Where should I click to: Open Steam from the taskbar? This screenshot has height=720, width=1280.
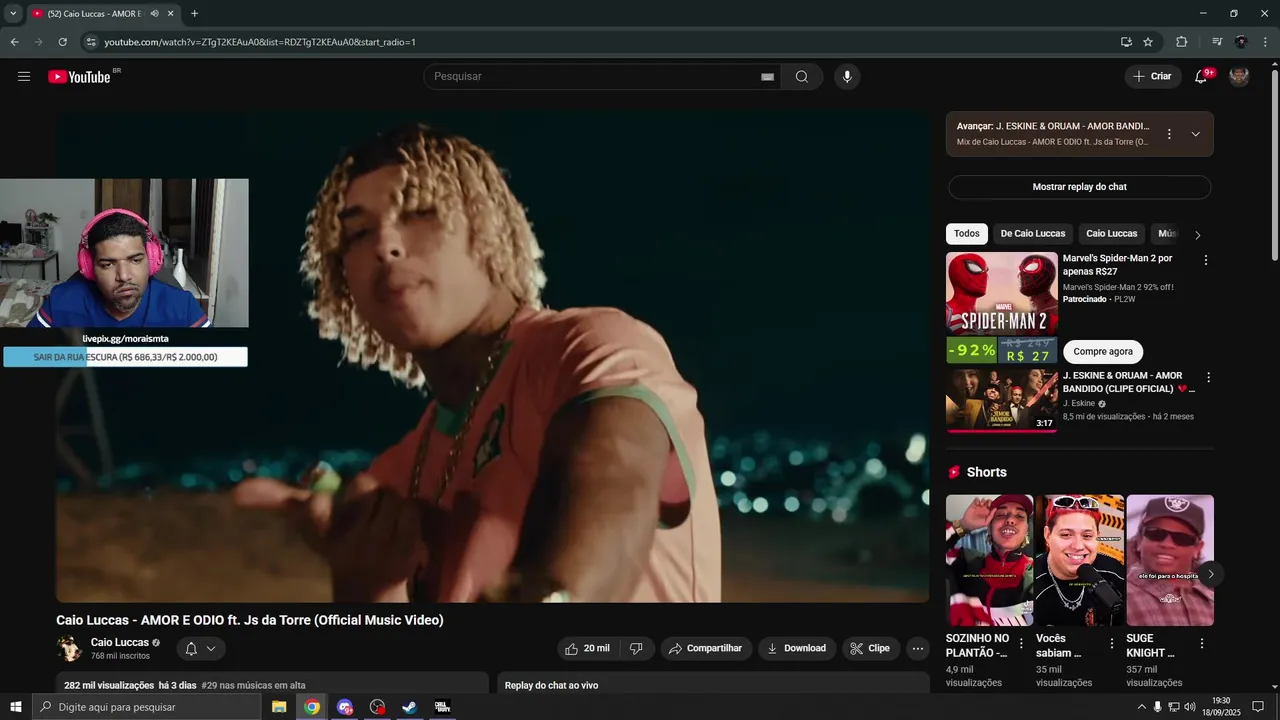[409, 707]
